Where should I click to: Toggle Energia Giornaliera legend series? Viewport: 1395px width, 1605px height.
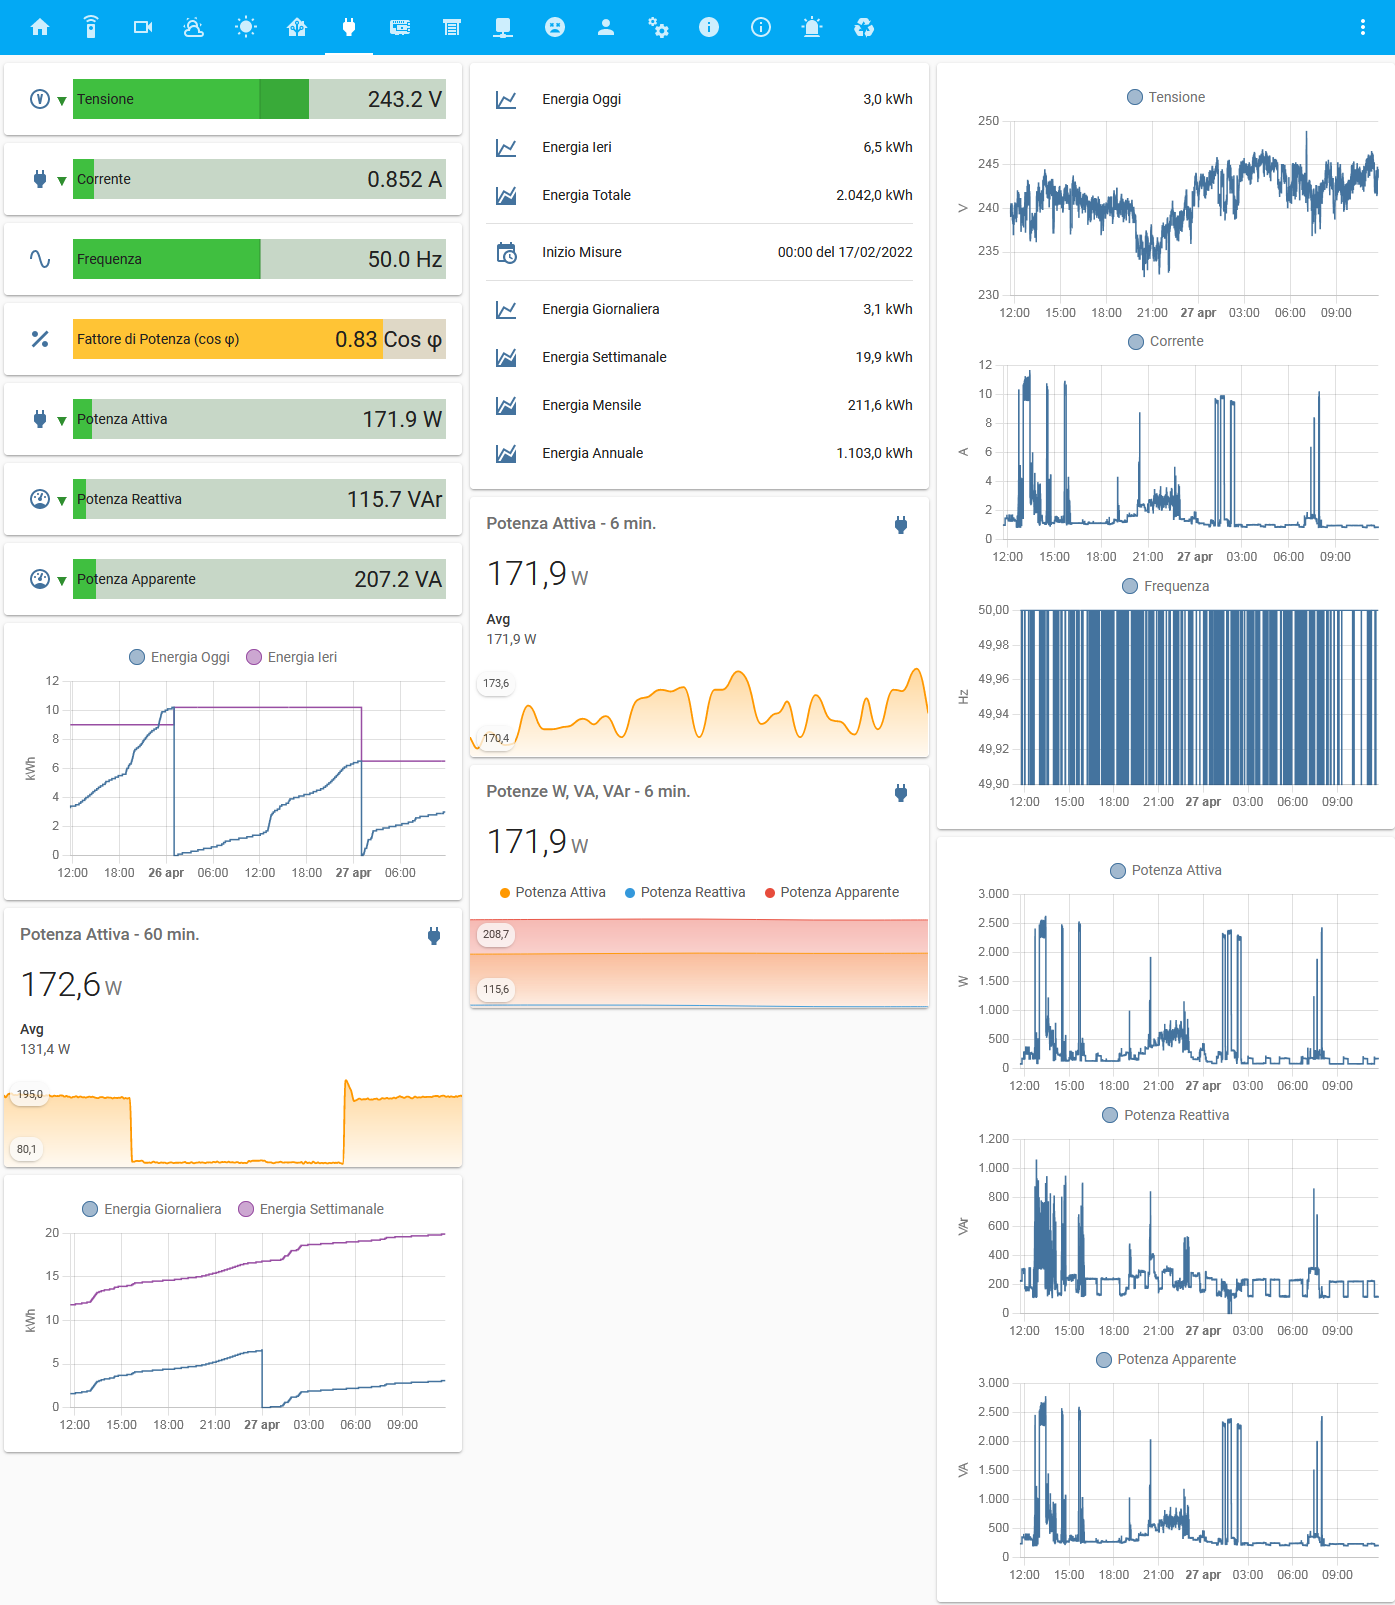pos(152,1209)
